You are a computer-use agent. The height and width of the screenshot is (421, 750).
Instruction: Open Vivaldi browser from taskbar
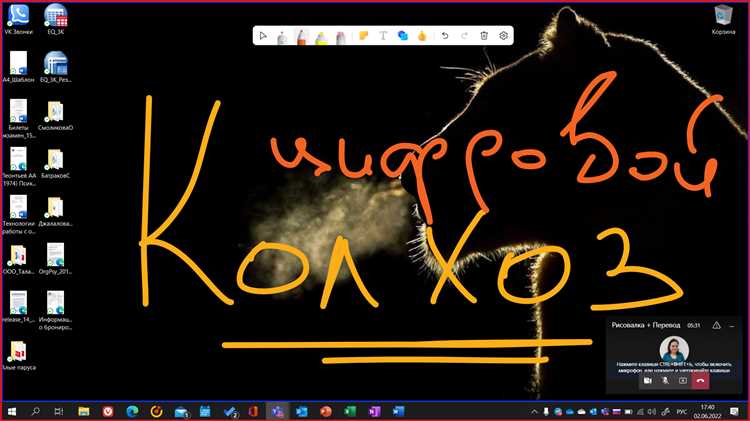pyautogui.click(x=108, y=411)
